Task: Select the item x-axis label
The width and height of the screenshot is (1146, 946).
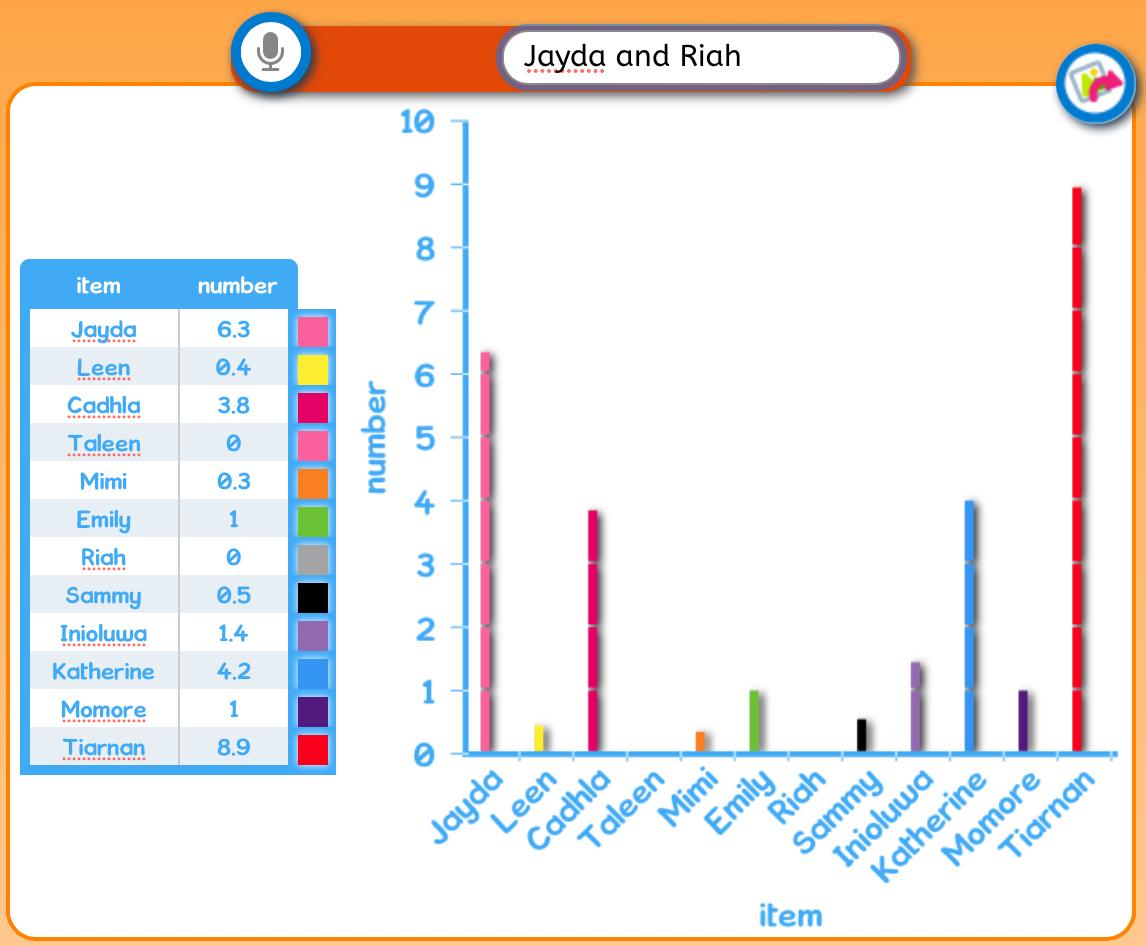Action: (x=790, y=915)
